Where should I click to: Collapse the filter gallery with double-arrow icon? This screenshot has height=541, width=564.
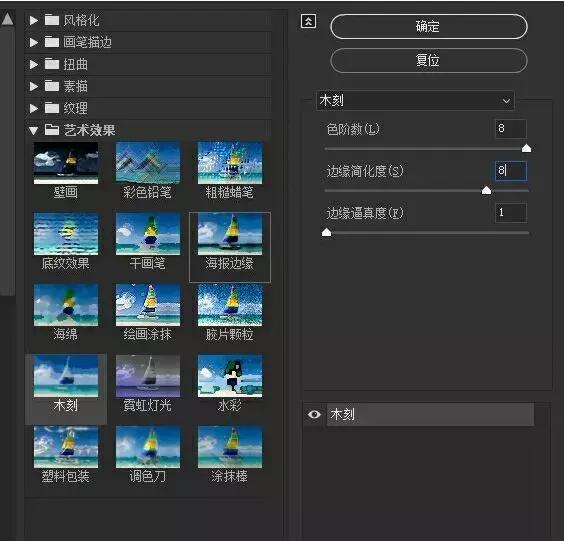coord(308,22)
